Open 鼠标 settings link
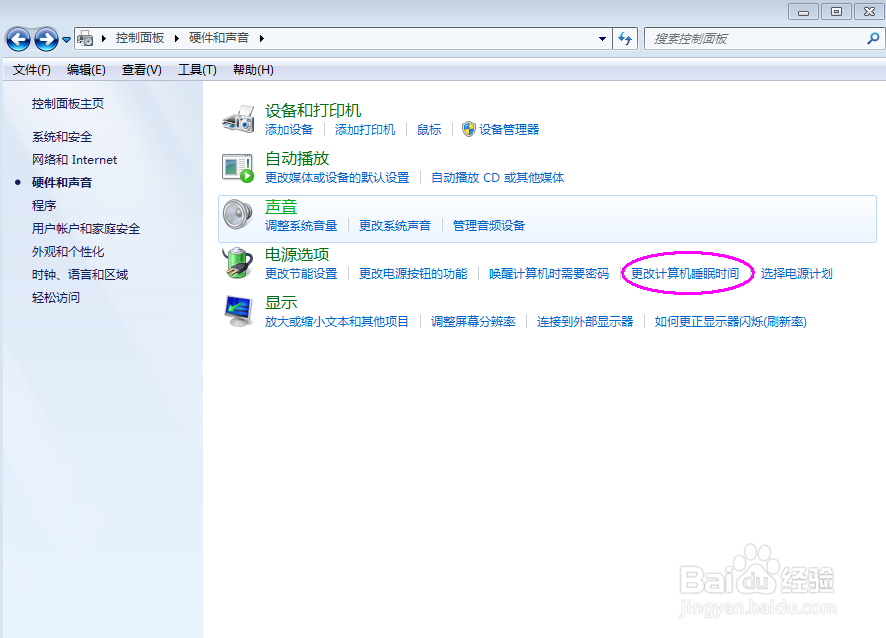Screen dimensions: 886x638 coord(429,130)
